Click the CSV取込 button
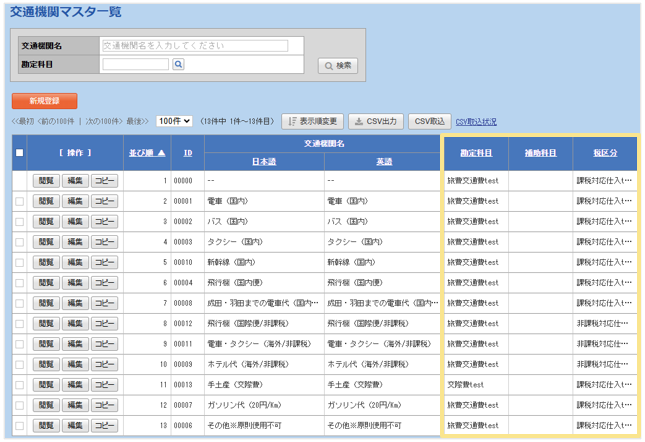Viewport: 645px width, 442px height. (430, 121)
